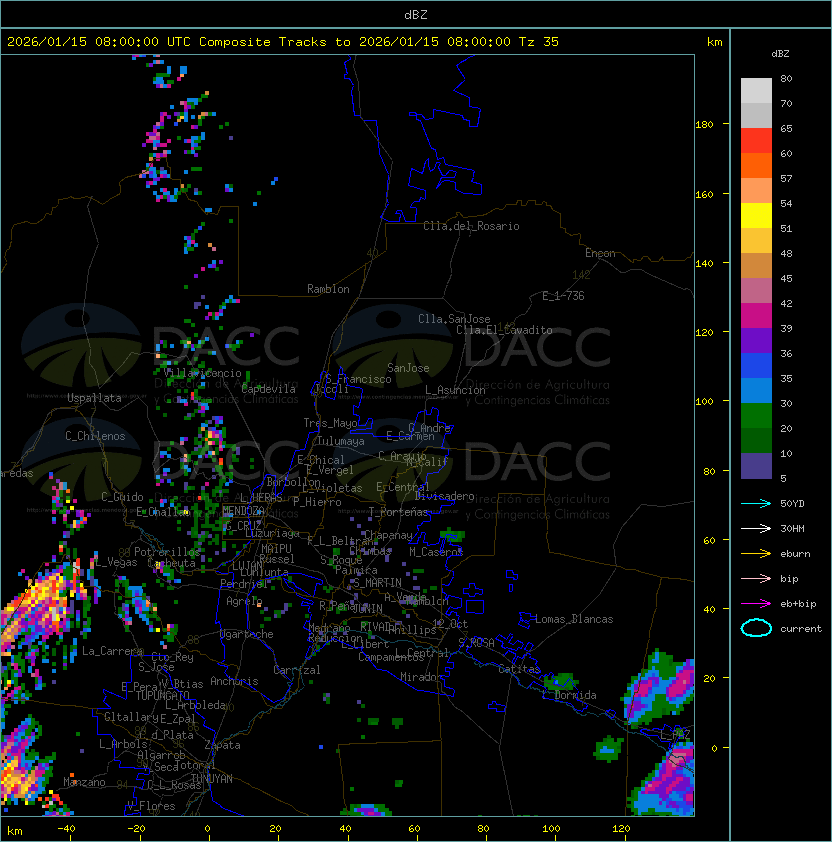
Task: Pick the green 20-30 dBZ color band
Action: pos(756,416)
